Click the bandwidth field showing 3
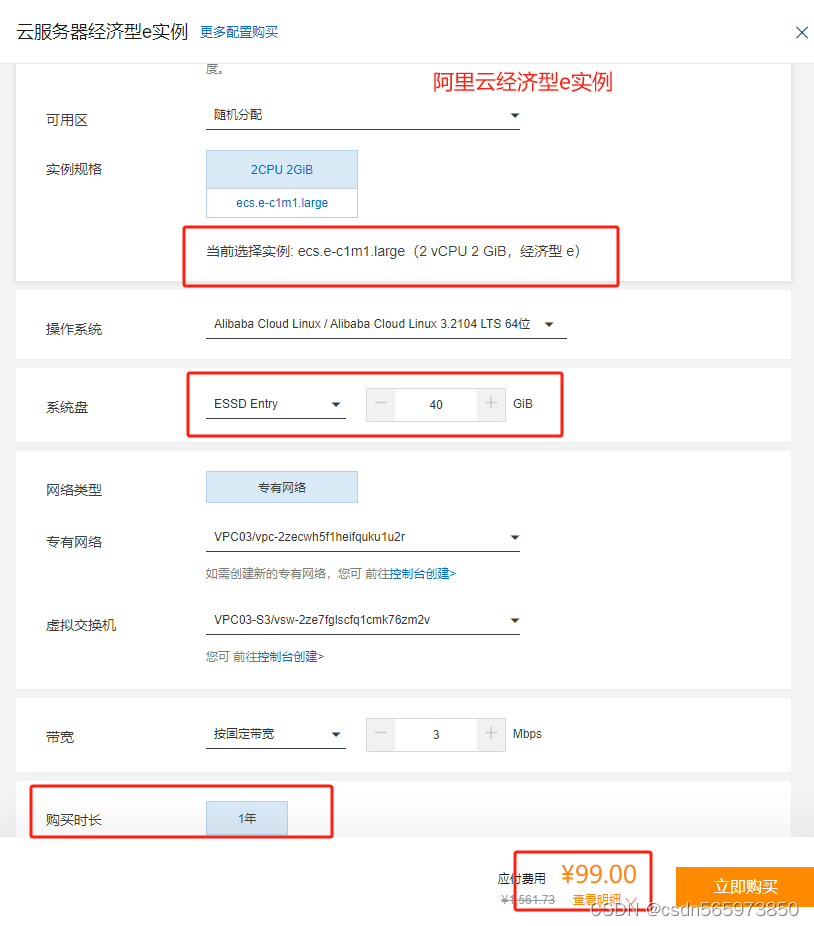Screen dimensions: 814x926 pyautogui.click(x=436, y=735)
